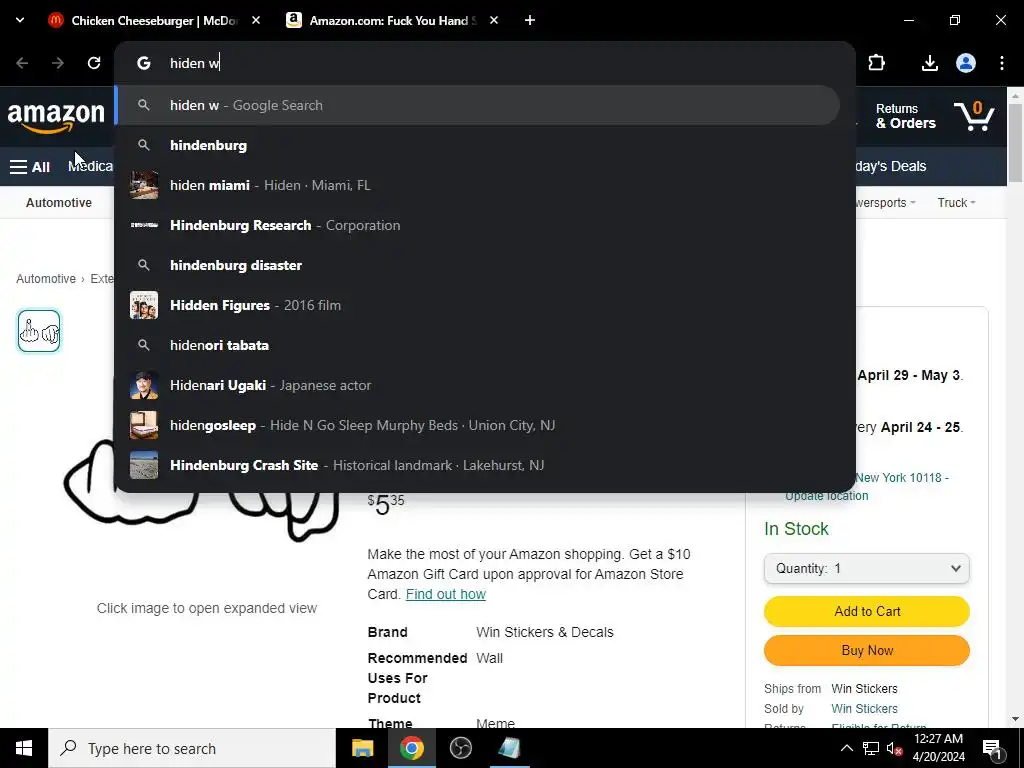Open the Quantity dropdown
1024x768 pixels.
(867, 568)
